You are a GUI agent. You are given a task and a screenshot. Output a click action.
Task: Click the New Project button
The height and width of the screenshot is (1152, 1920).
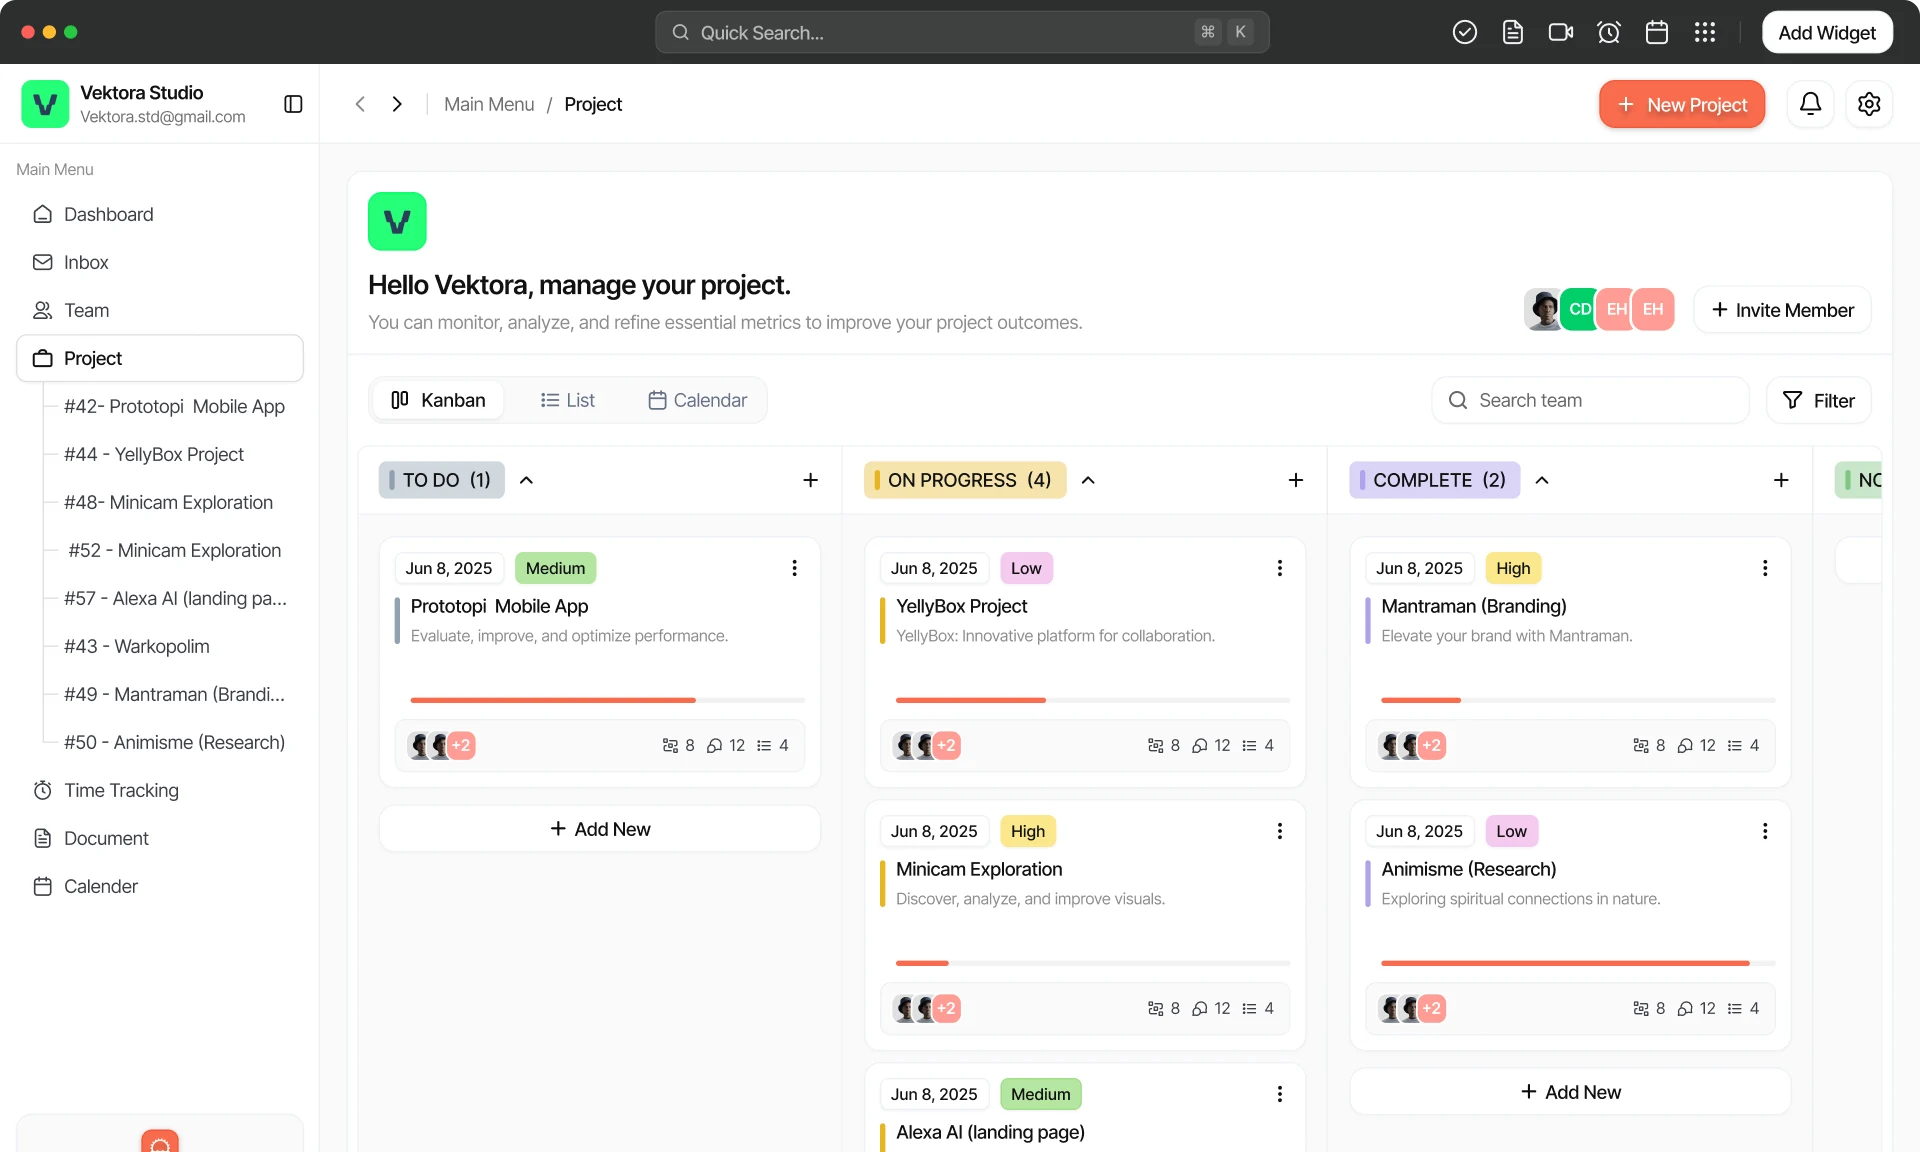(1682, 103)
